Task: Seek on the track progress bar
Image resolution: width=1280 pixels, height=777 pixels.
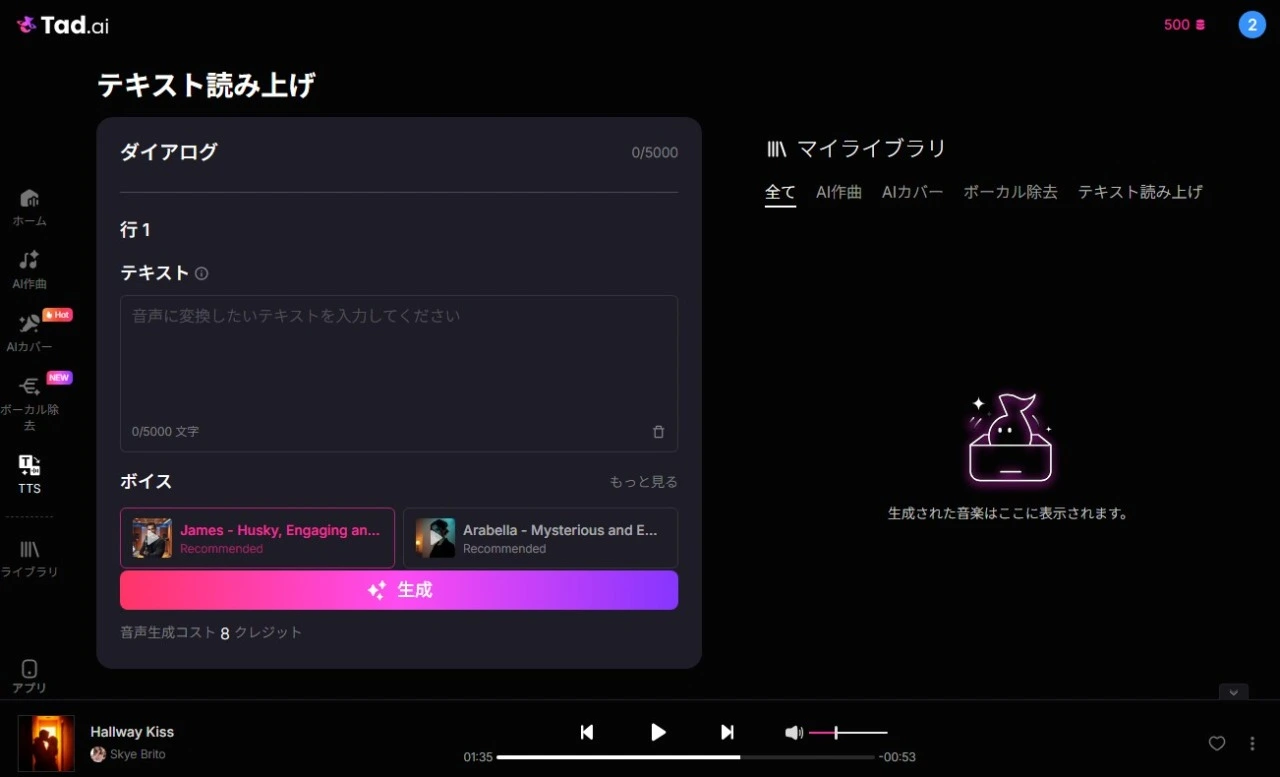Action: 685,757
